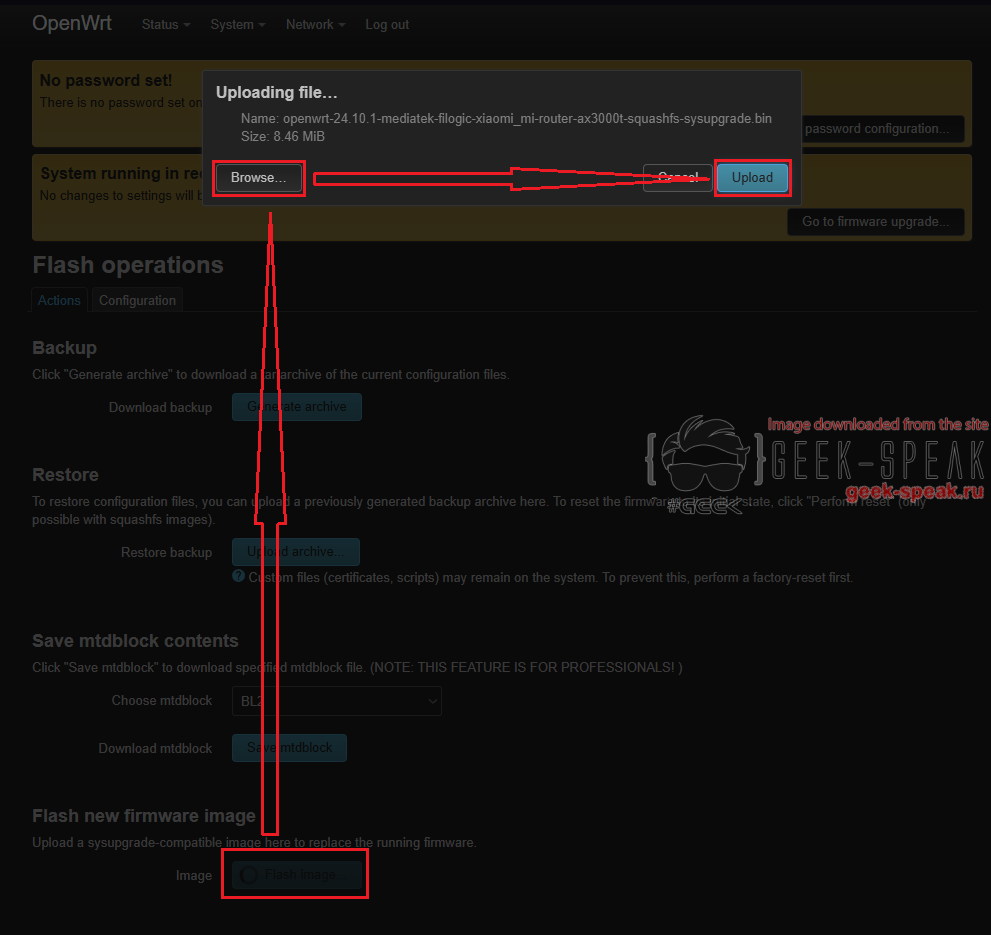Open the password configuration button
991x935 pixels.
pyautogui.click(x=882, y=129)
